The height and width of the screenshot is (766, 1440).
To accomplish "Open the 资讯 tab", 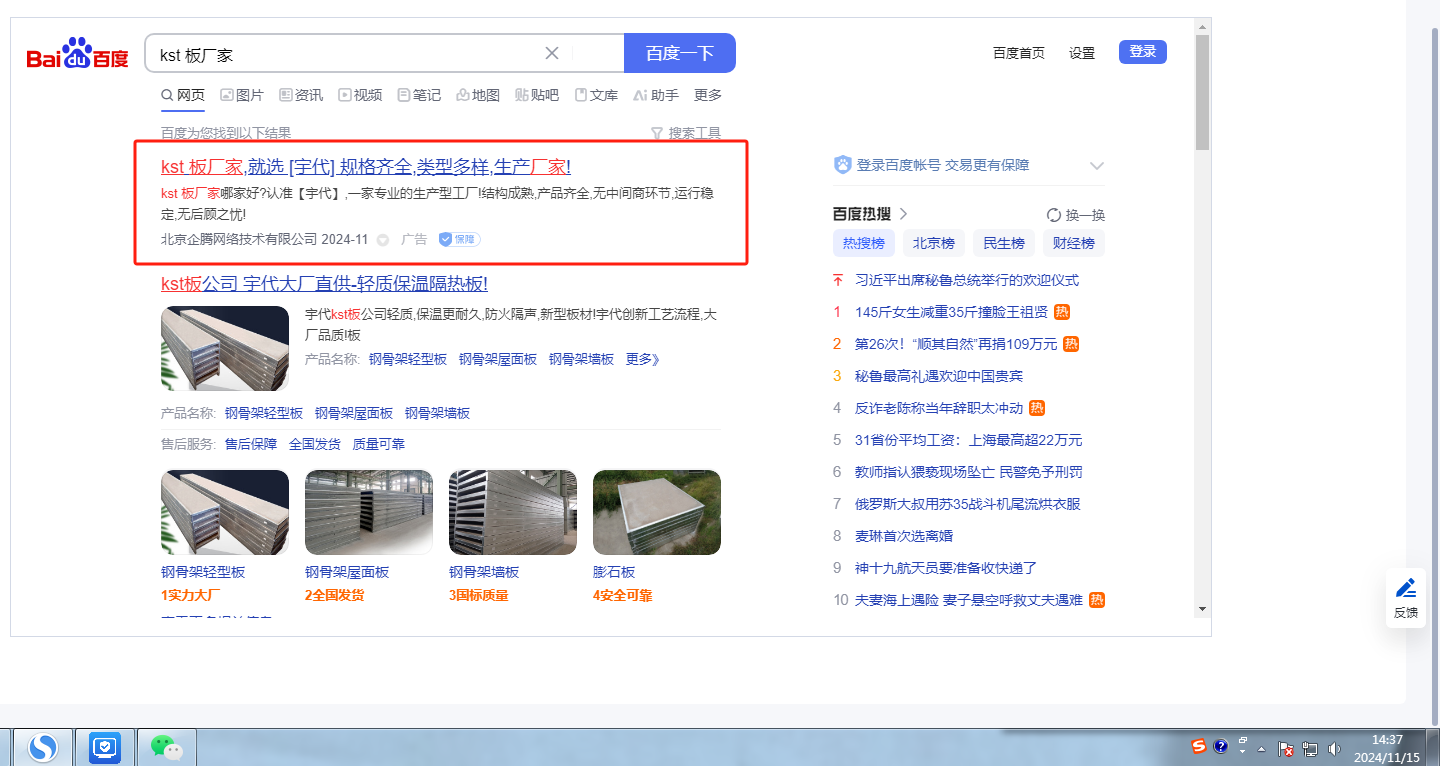I will pos(301,95).
